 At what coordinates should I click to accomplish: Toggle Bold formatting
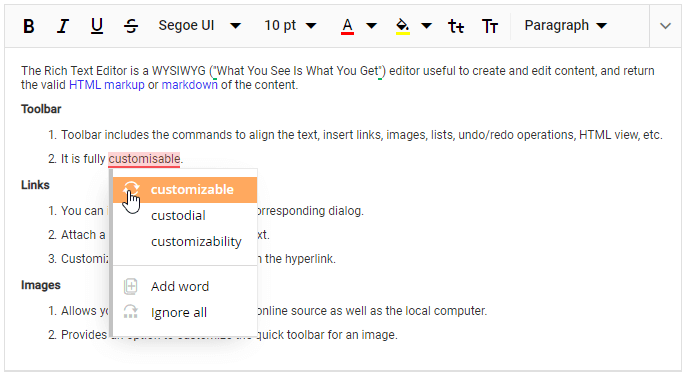pos(28,26)
